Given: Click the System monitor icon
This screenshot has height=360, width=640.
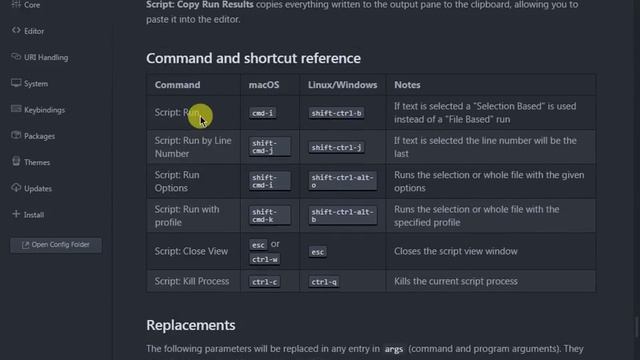Looking at the screenshot, I should point(16,83).
